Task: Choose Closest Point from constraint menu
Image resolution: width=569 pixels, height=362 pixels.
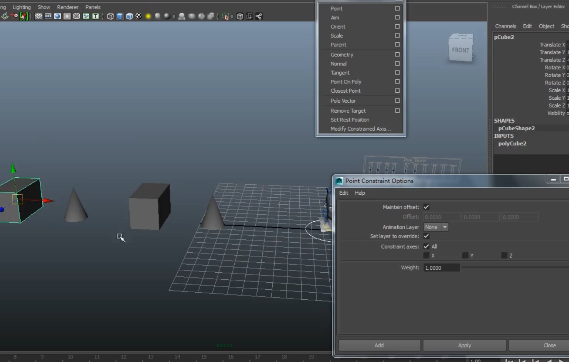Action: [345, 91]
